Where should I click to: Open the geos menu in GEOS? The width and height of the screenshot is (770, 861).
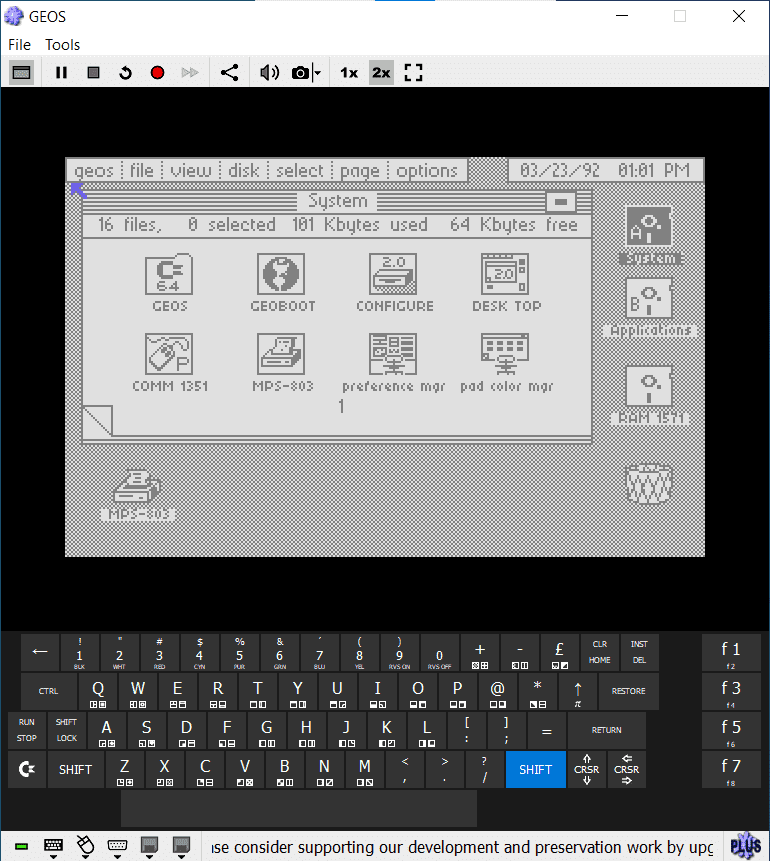click(x=94, y=170)
